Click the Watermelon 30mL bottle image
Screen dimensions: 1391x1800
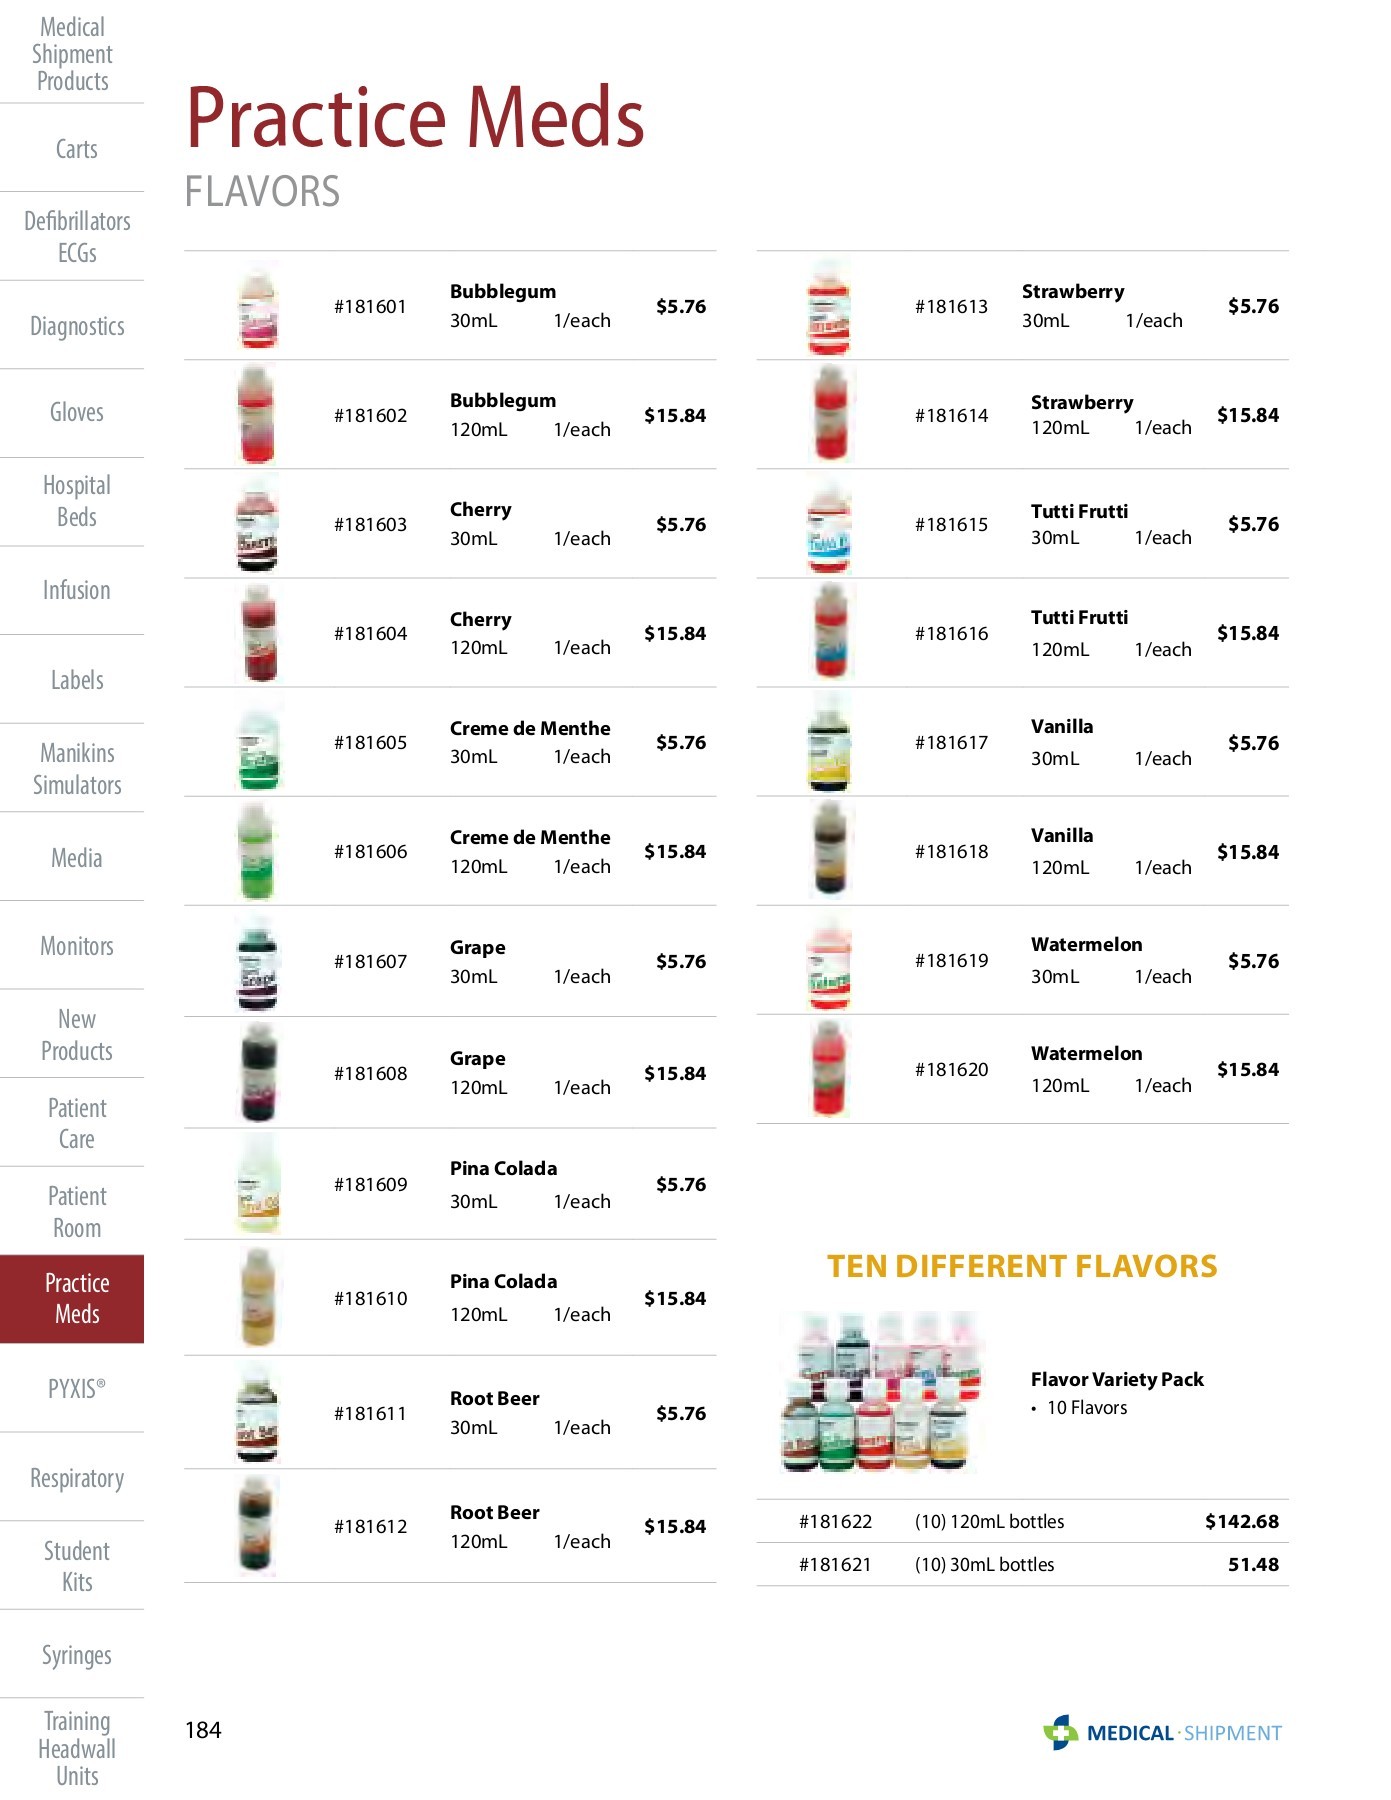coord(829,961)
